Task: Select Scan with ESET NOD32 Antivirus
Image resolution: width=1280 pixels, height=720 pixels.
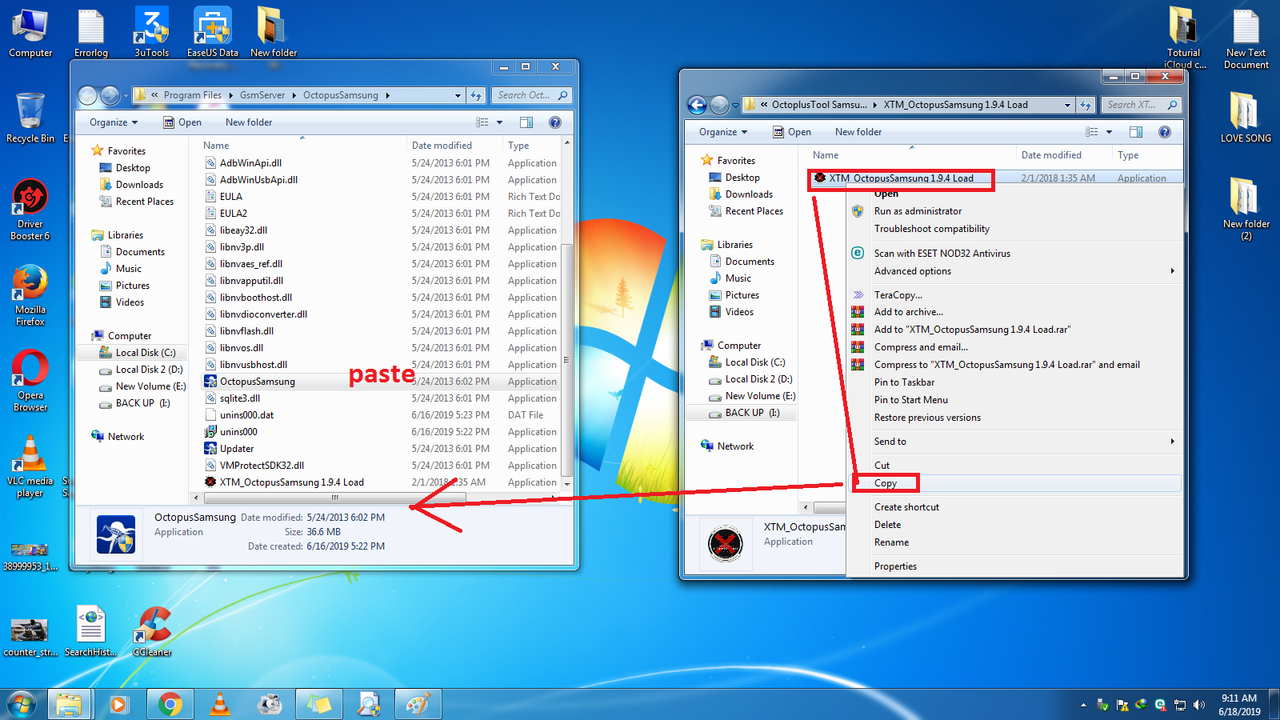Action: [1014, 253]
